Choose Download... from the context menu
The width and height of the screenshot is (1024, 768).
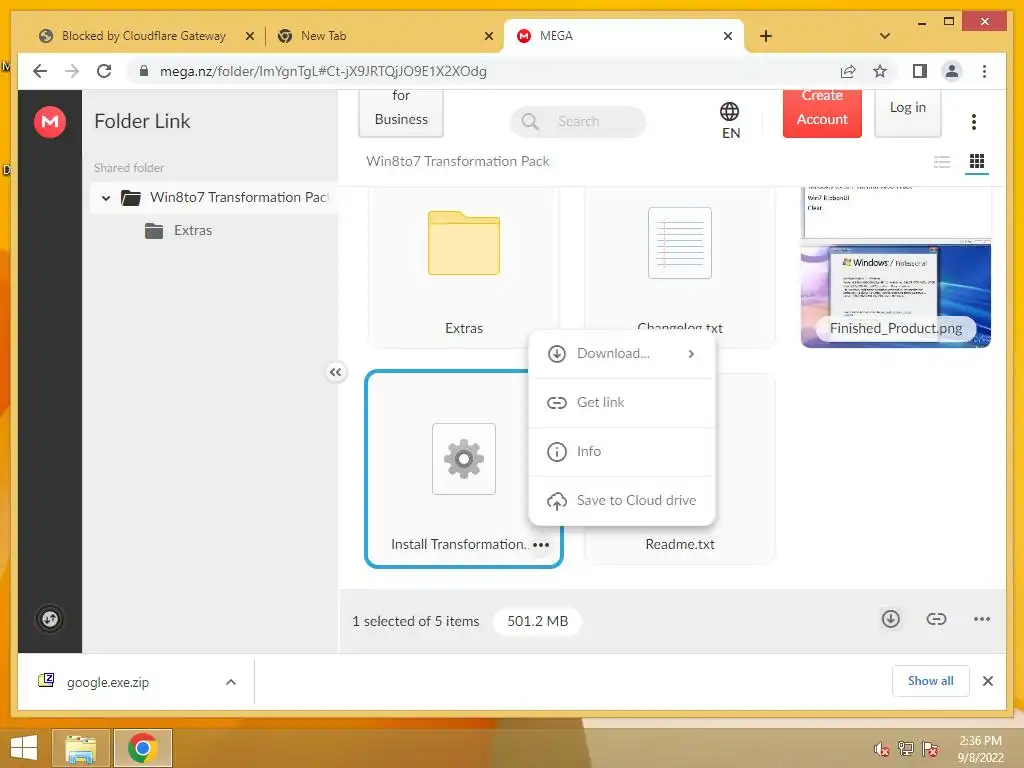[622, 354]
